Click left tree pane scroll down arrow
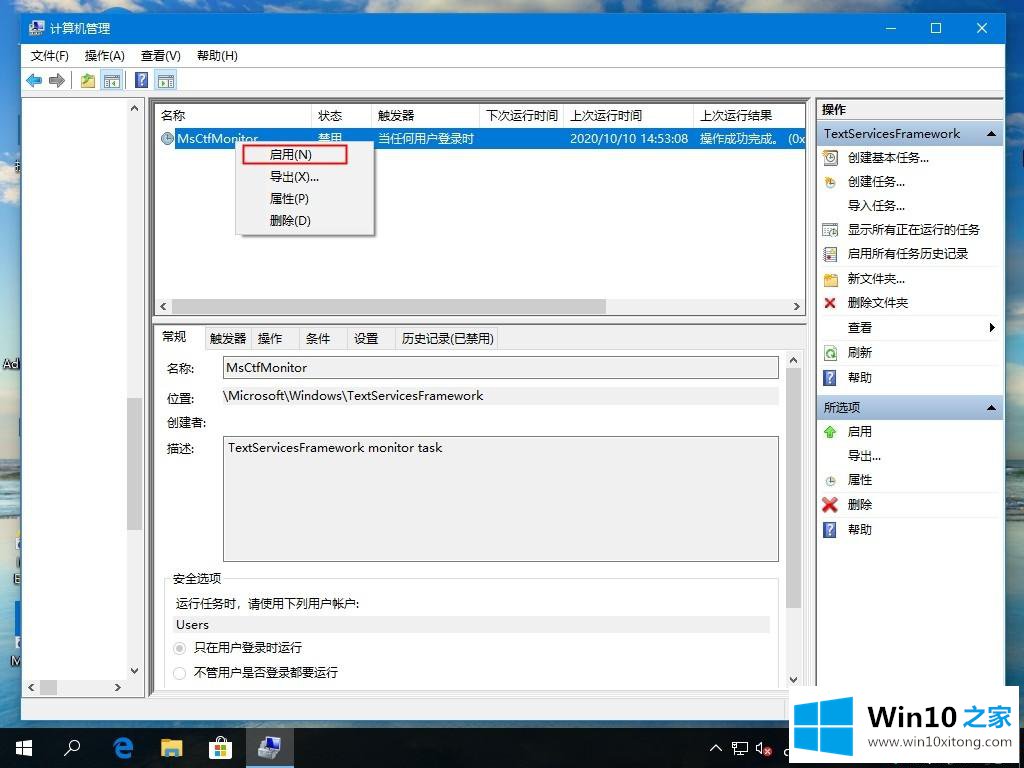This screenshot has height=768, width=1024. coord(135,670)
